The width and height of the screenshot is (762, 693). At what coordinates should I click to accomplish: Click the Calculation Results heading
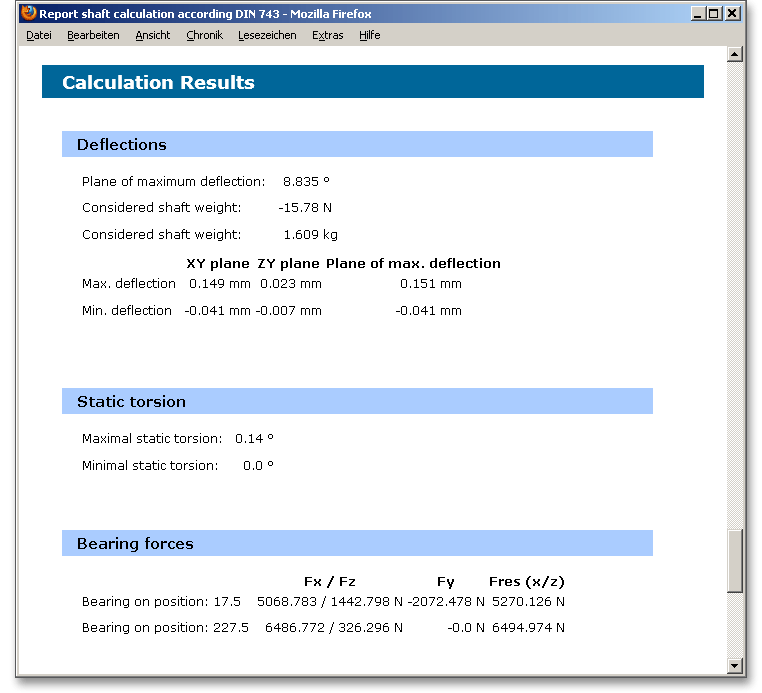pyautogui.click(x=158, y=83)
